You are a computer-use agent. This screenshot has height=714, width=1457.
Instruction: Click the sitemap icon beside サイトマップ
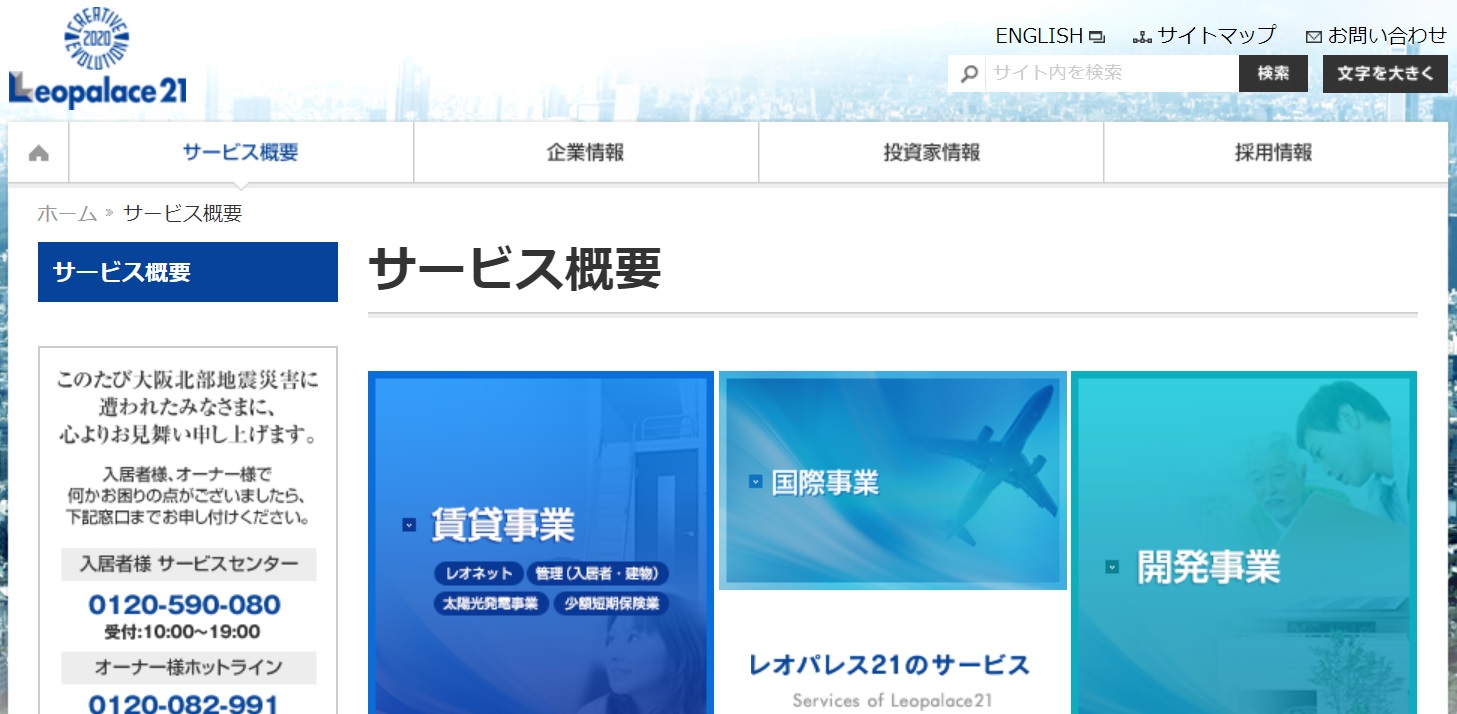(1143, 37)
